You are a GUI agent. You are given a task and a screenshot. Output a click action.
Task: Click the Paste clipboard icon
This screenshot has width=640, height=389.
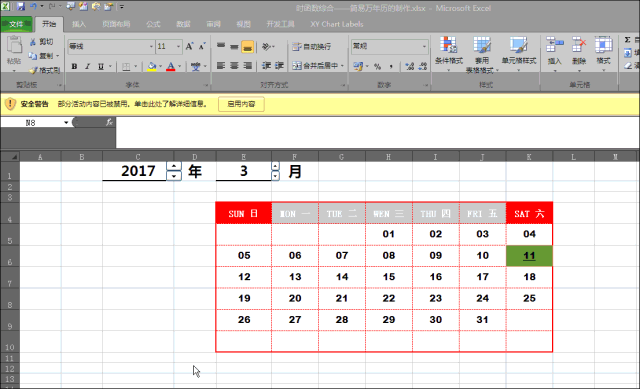point(14,45)
